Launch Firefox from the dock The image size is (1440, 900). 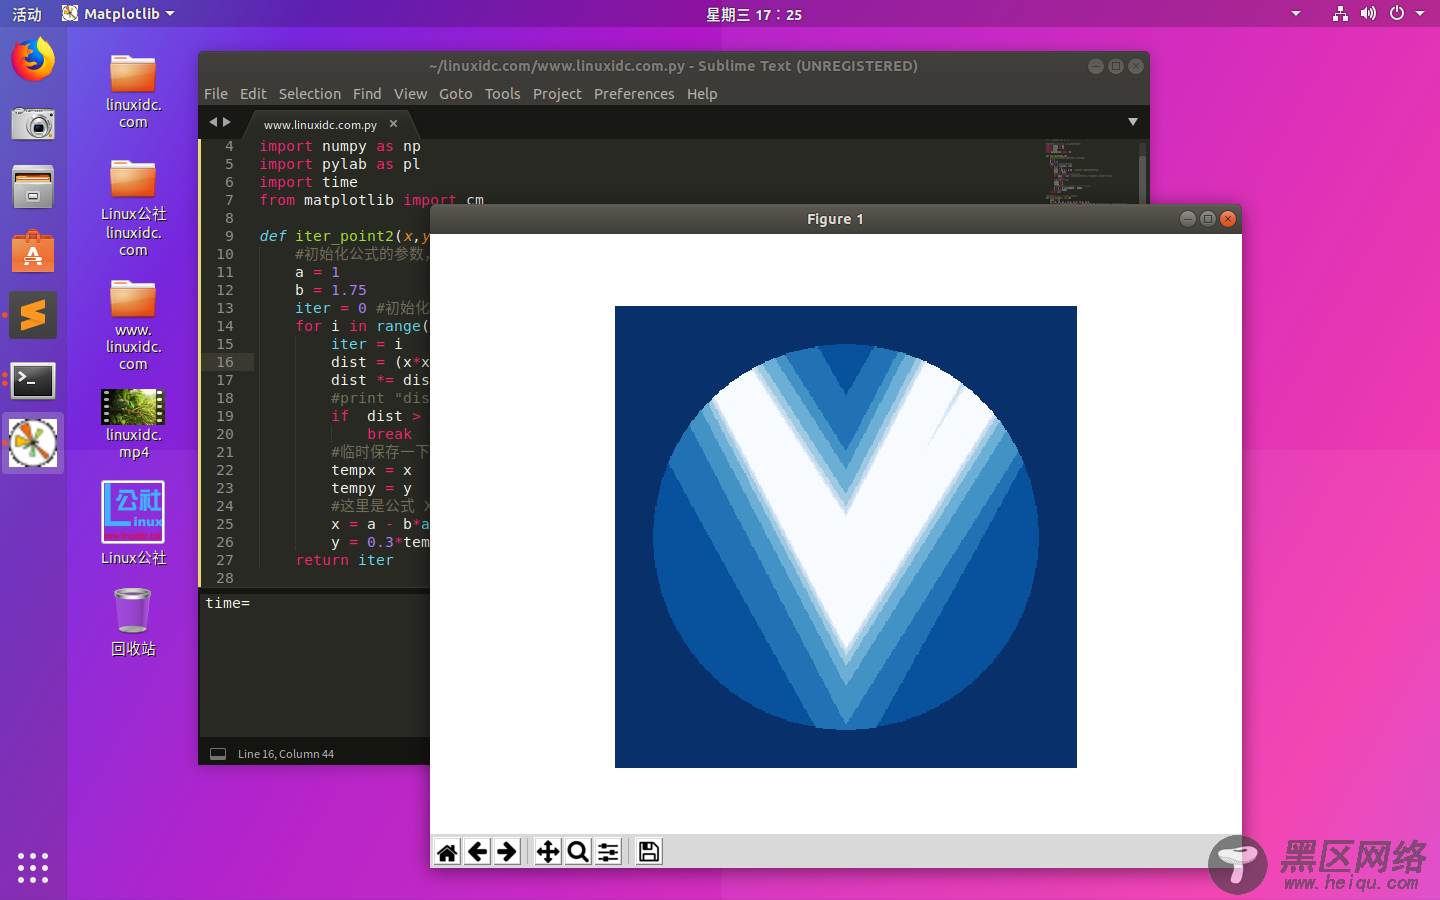[33, 60]
